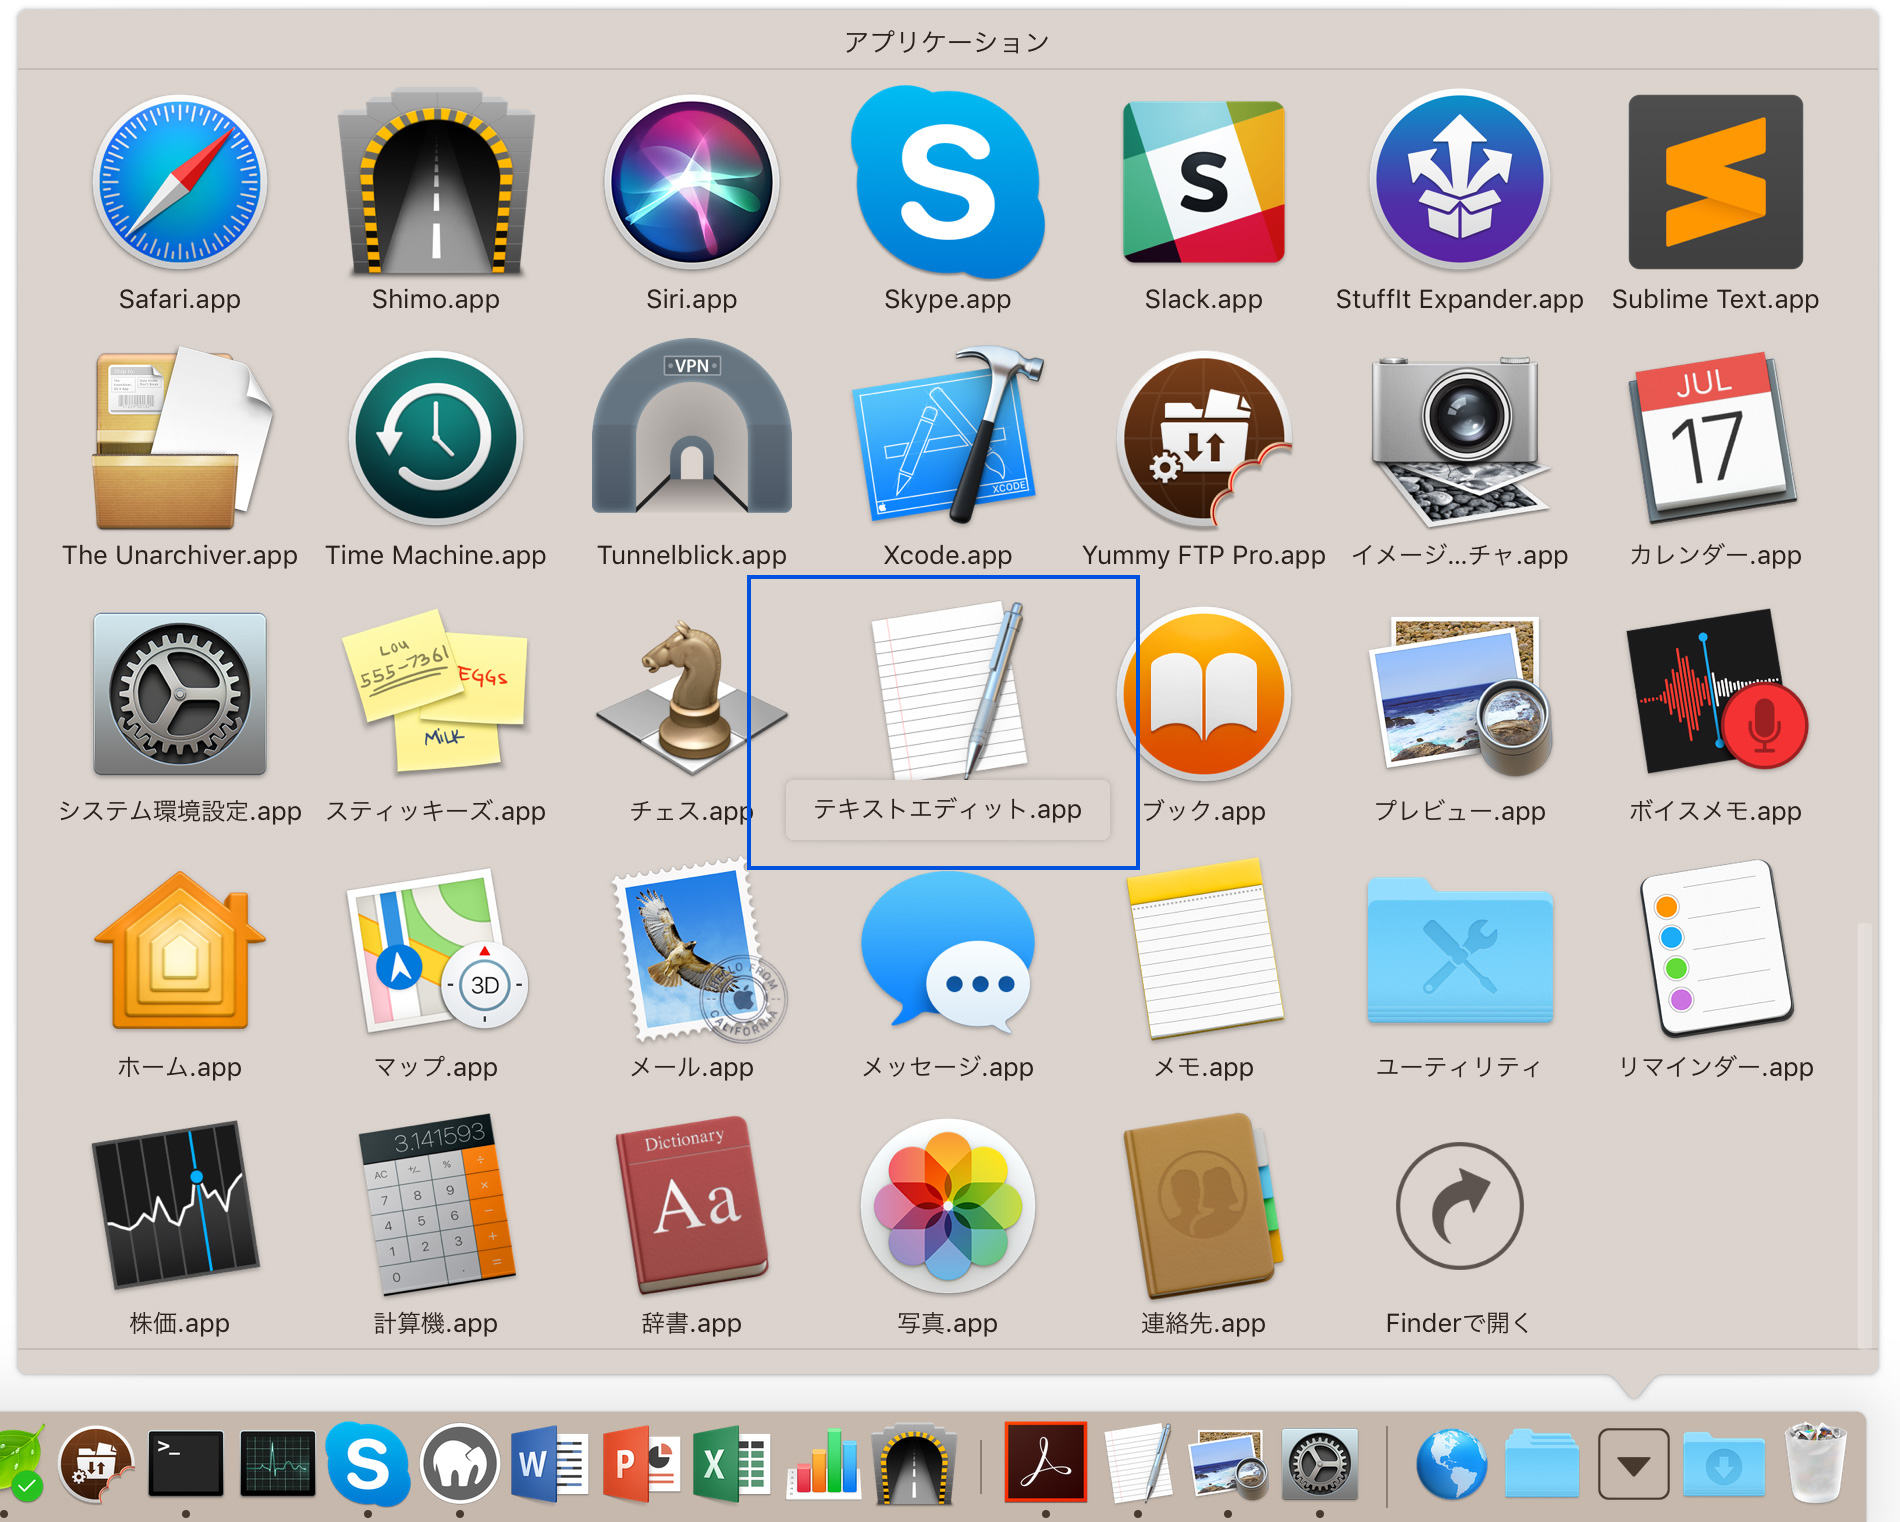
Task: Open System Preferences gear in the Dock
Action: tap(1320, 1464)
